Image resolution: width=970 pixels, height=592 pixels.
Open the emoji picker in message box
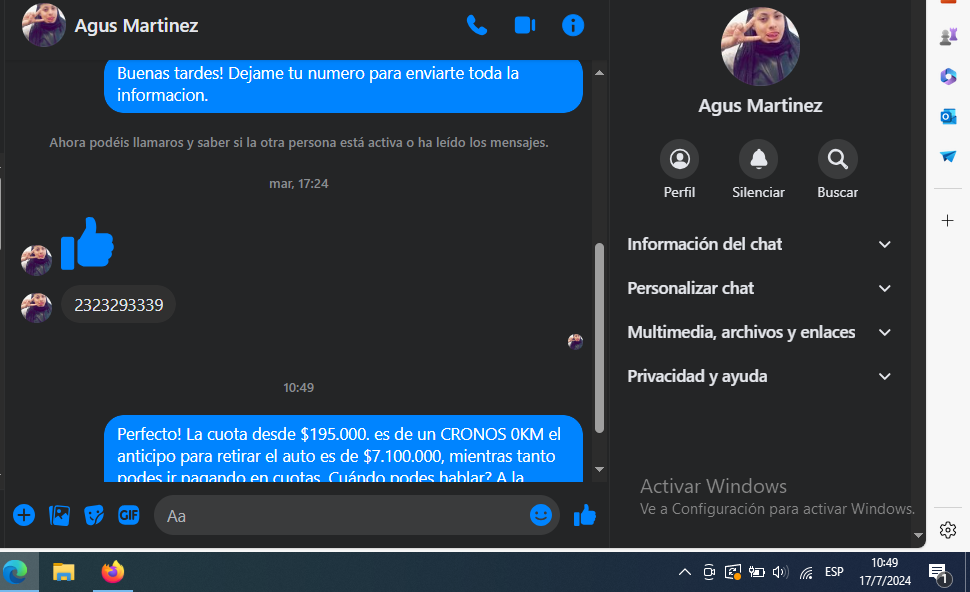click(541, 515)
